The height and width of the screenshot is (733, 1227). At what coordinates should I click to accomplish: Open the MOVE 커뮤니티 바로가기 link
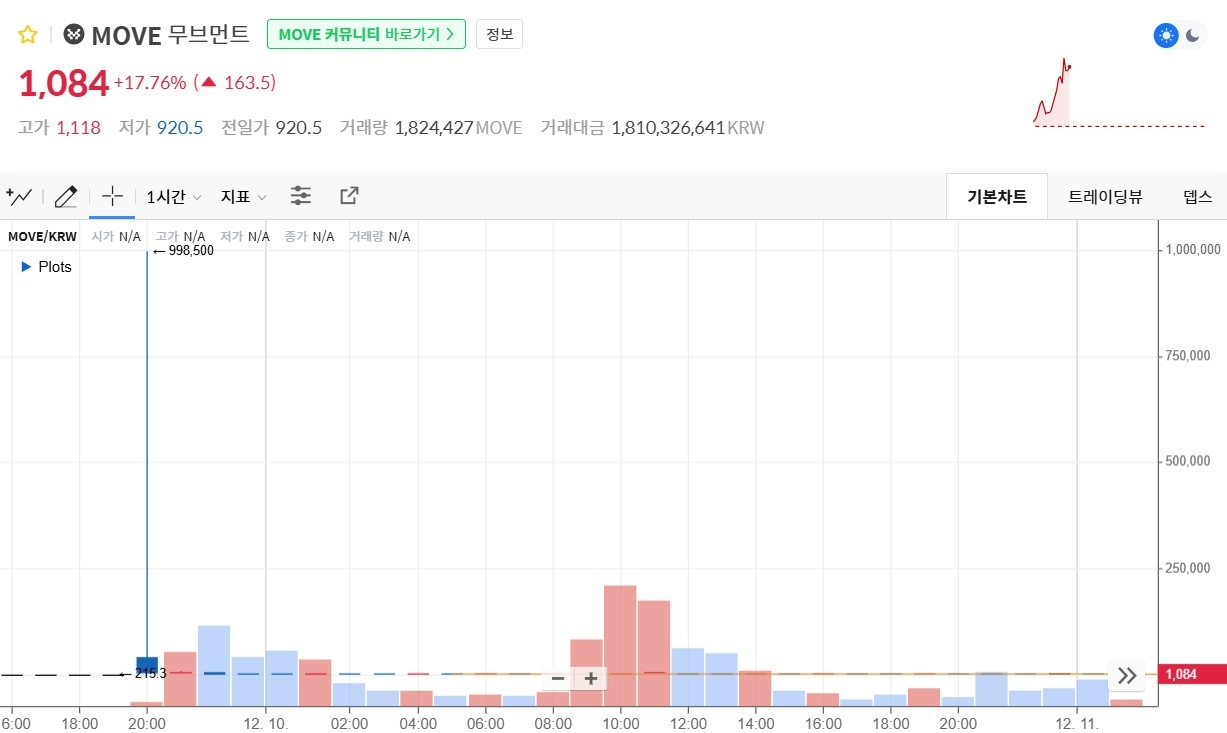click(x=367, y=34)
